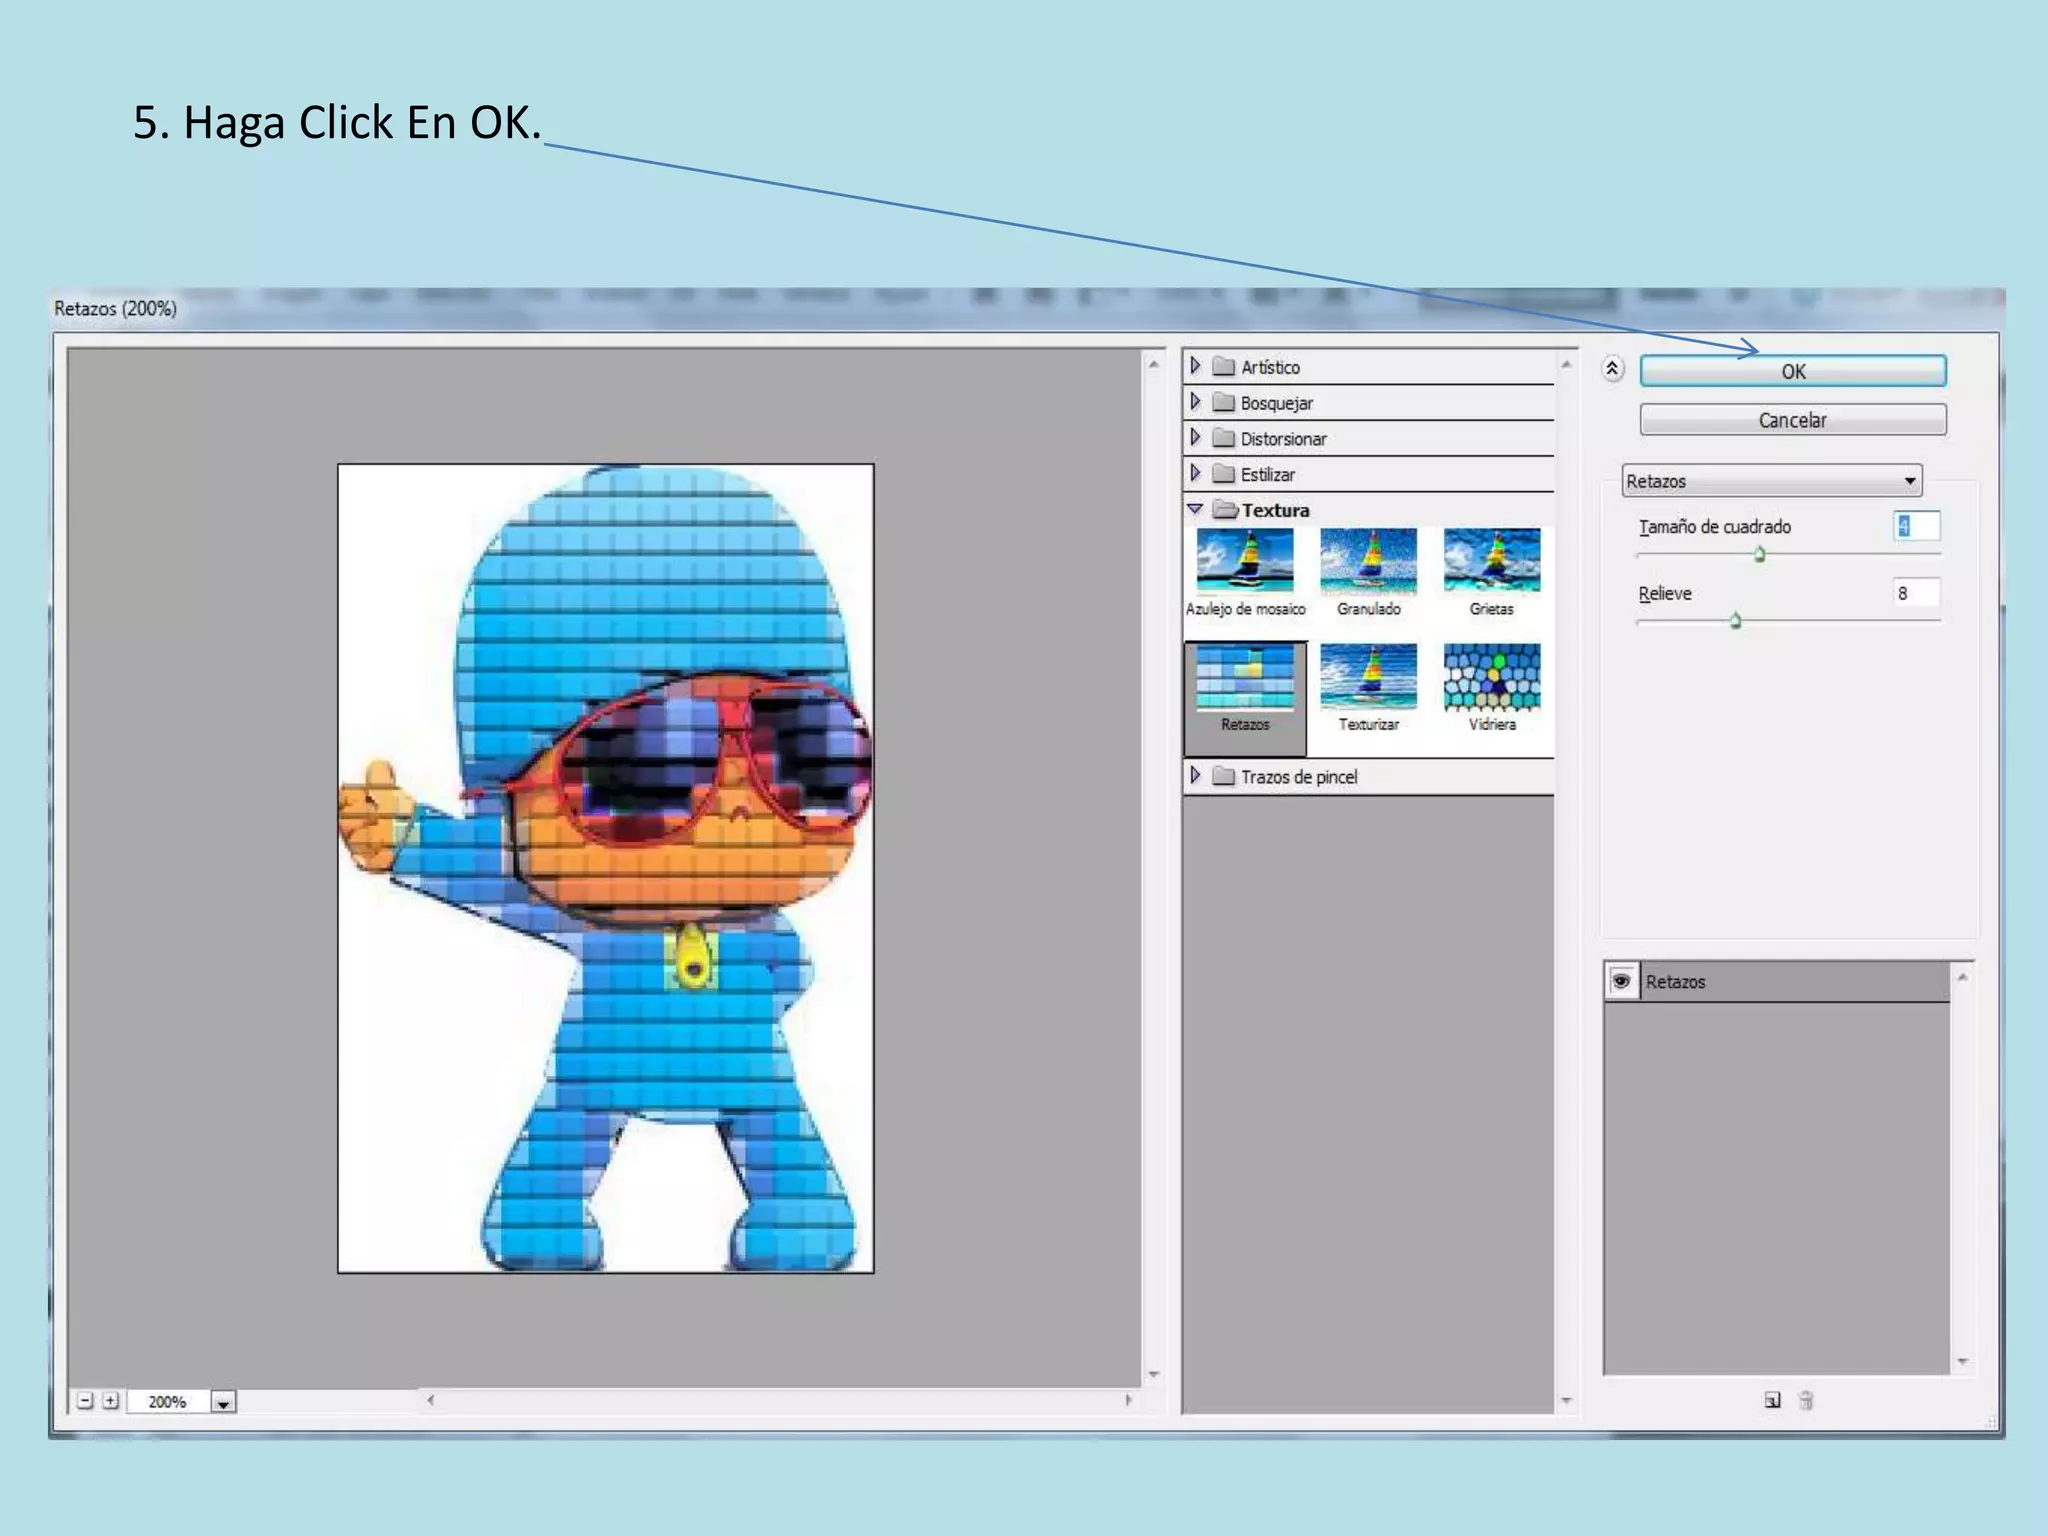2048x1536 pixels.
Task: Open the 200% zoom level dropdown
Action: coord(223,1402)
